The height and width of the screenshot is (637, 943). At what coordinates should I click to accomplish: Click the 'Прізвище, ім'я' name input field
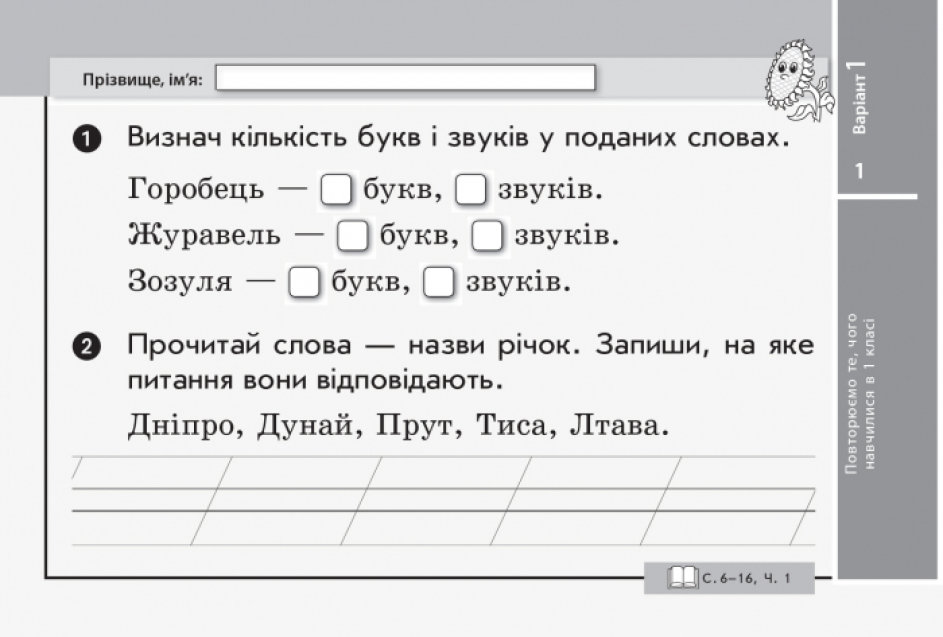click(x=405, y=78)
